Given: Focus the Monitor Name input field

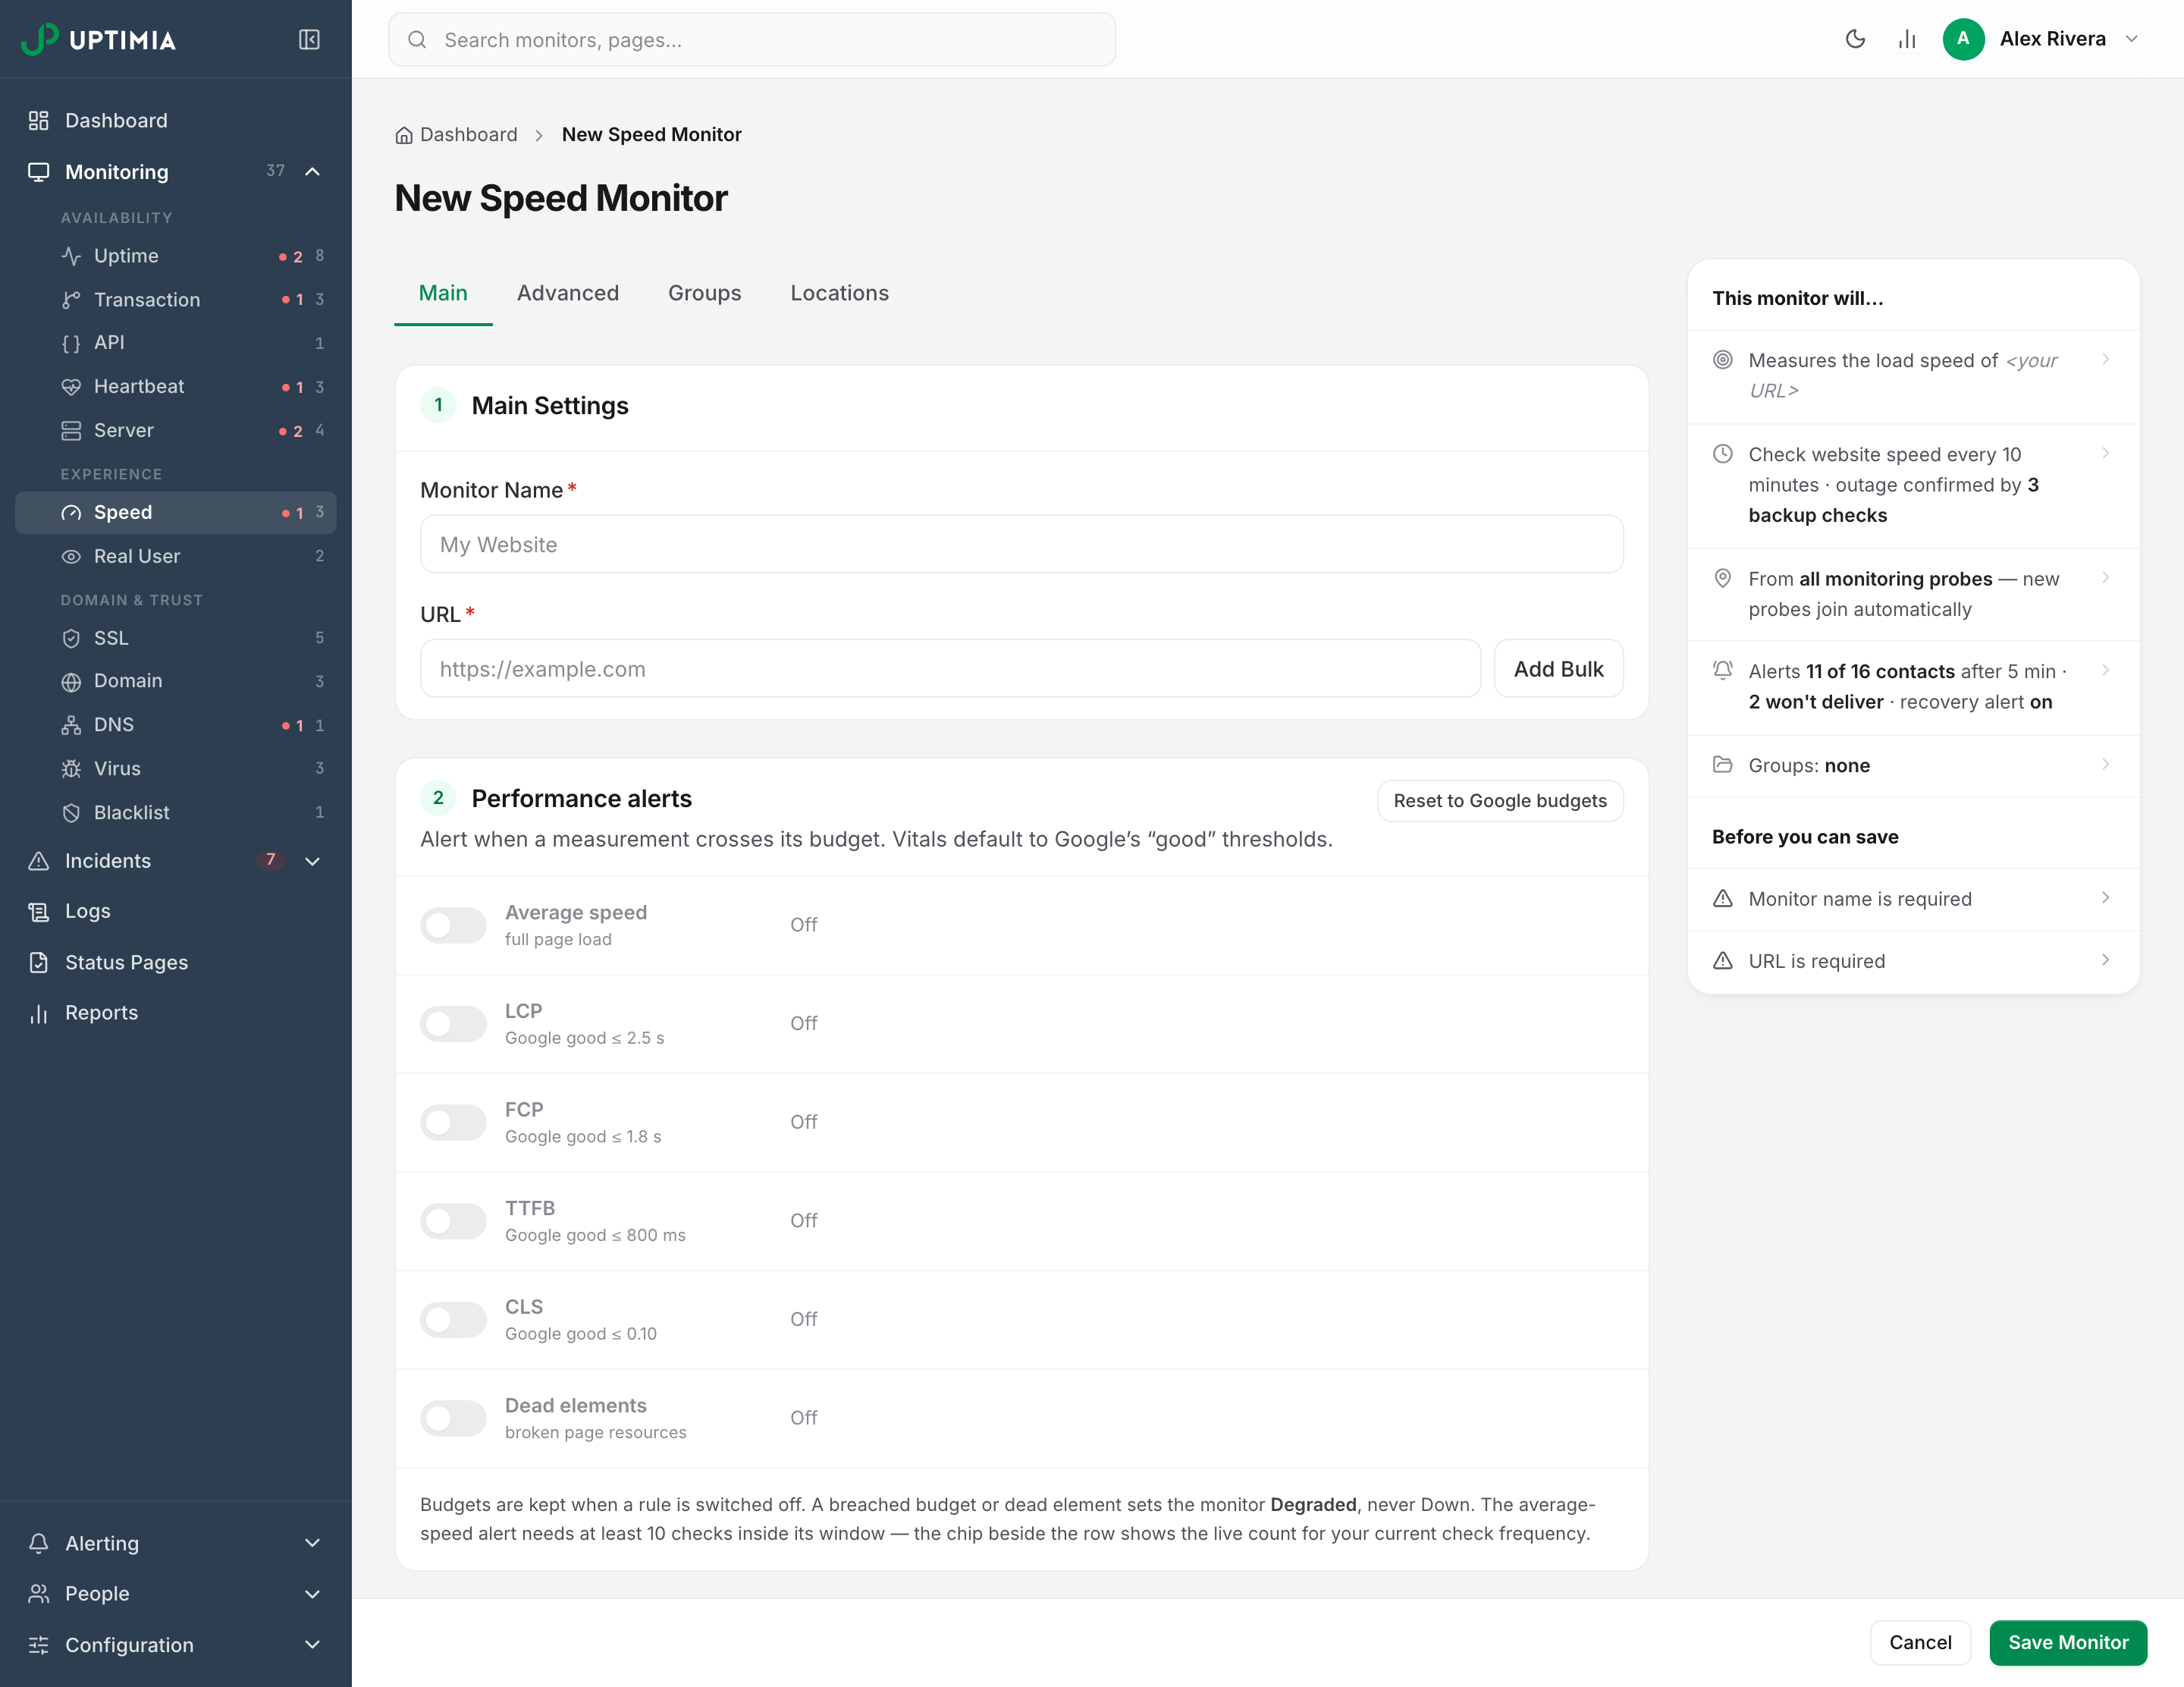Looking at the screenshot, I should click(1021, 545).
